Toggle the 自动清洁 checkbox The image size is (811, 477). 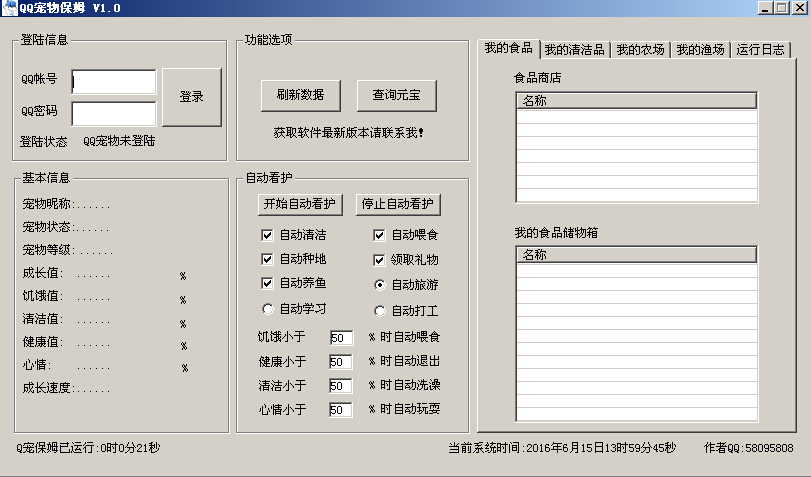[267, 235]
